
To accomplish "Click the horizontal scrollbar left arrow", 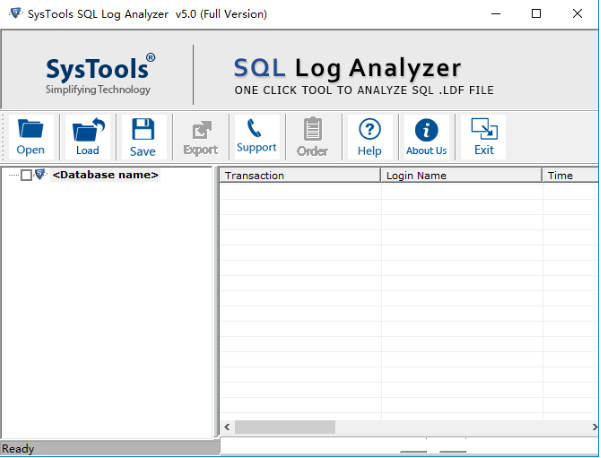I will 227,427.
